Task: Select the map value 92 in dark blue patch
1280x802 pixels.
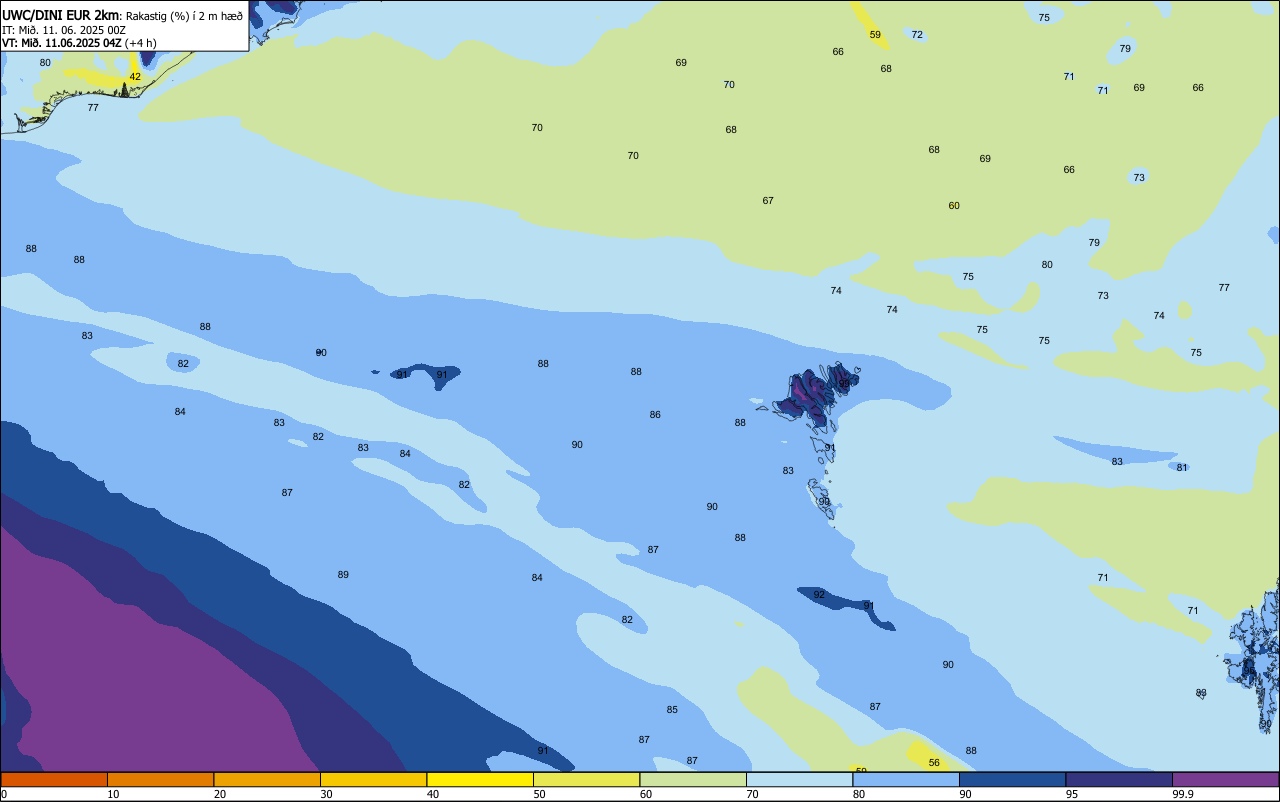Action: click(819, 595)
